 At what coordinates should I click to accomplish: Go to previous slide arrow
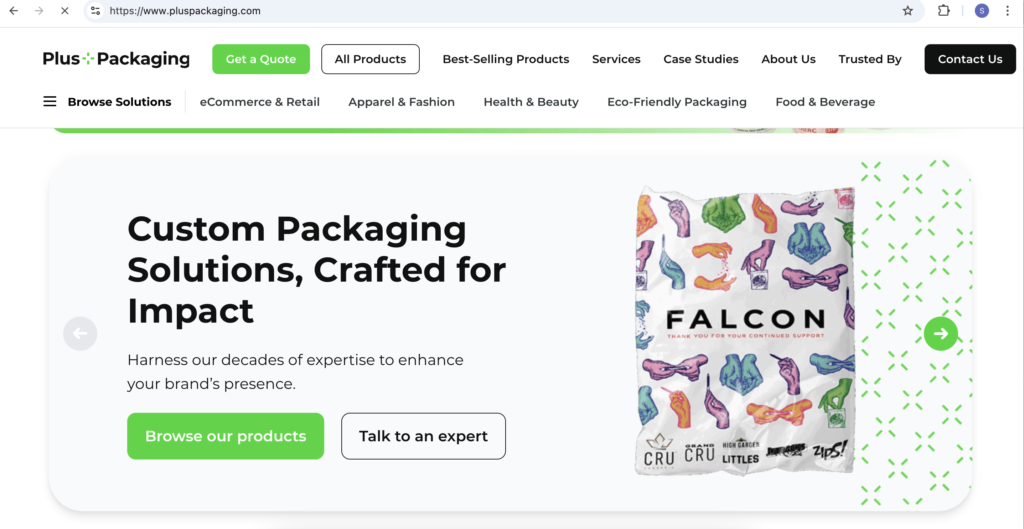(x=80, y=333)
